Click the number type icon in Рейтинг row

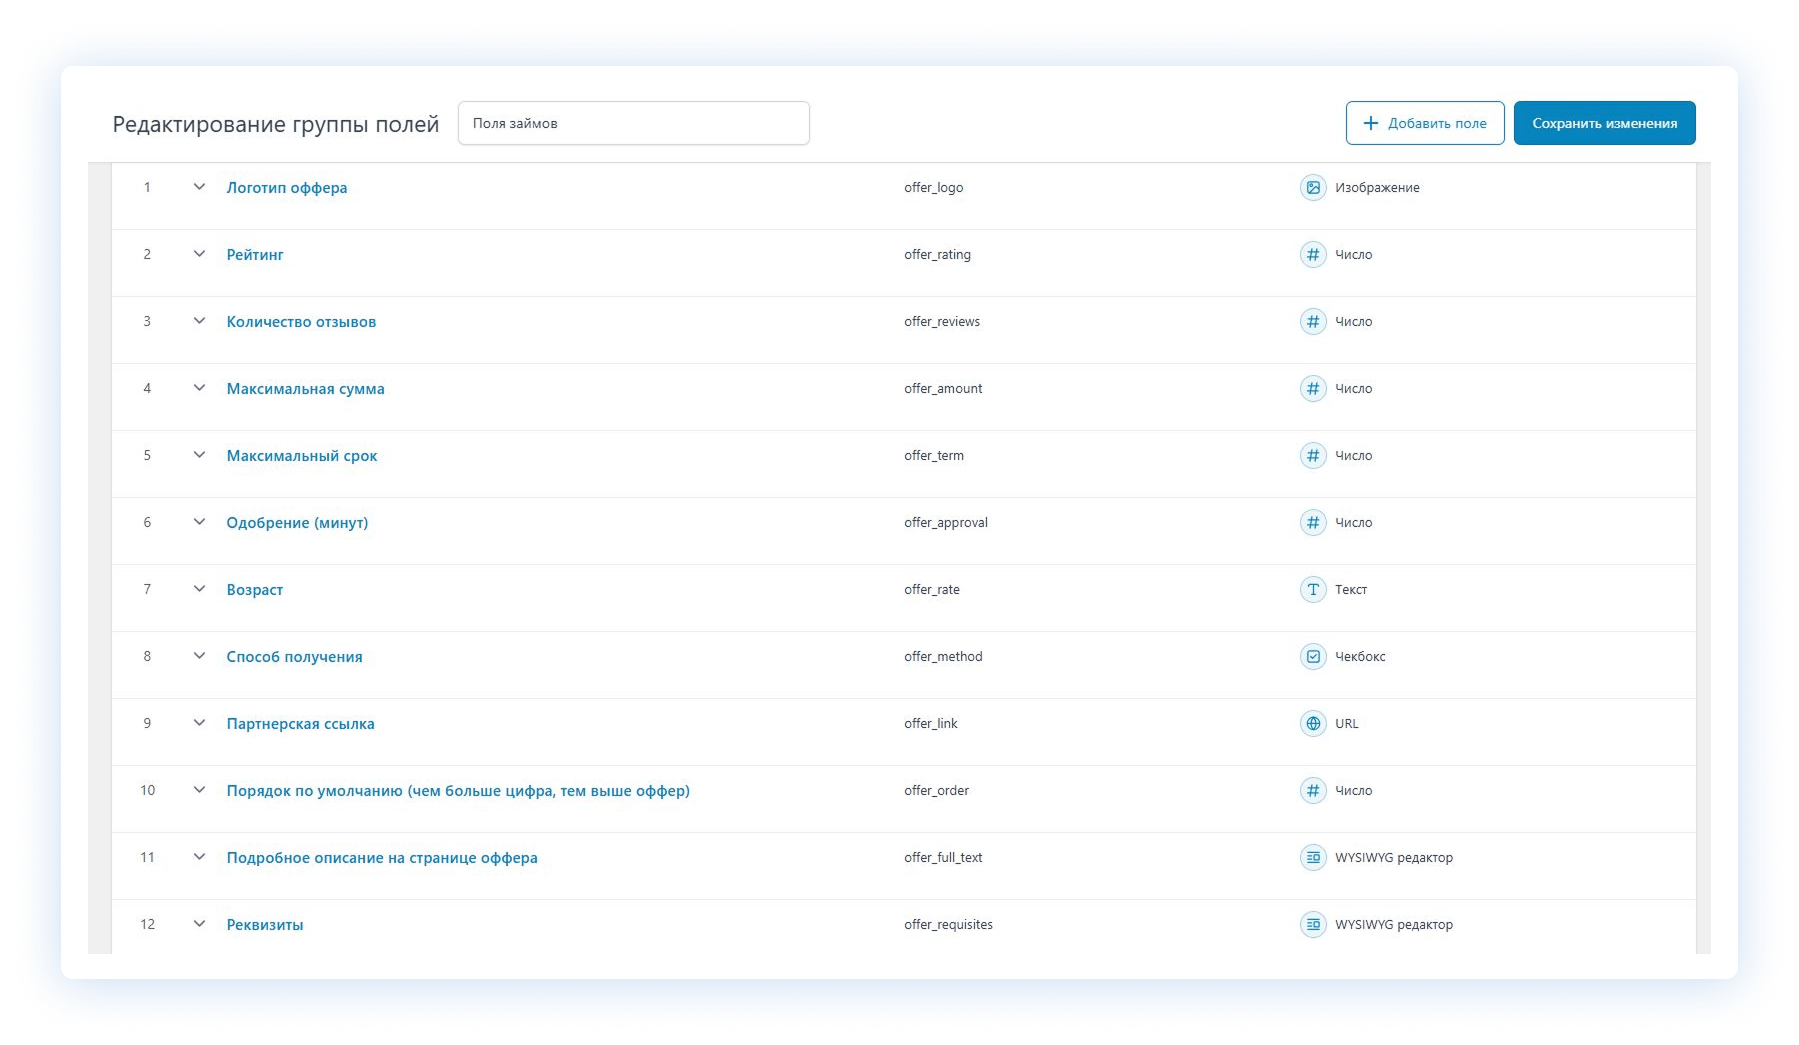pyautogui.click(x=1313, y=255)
